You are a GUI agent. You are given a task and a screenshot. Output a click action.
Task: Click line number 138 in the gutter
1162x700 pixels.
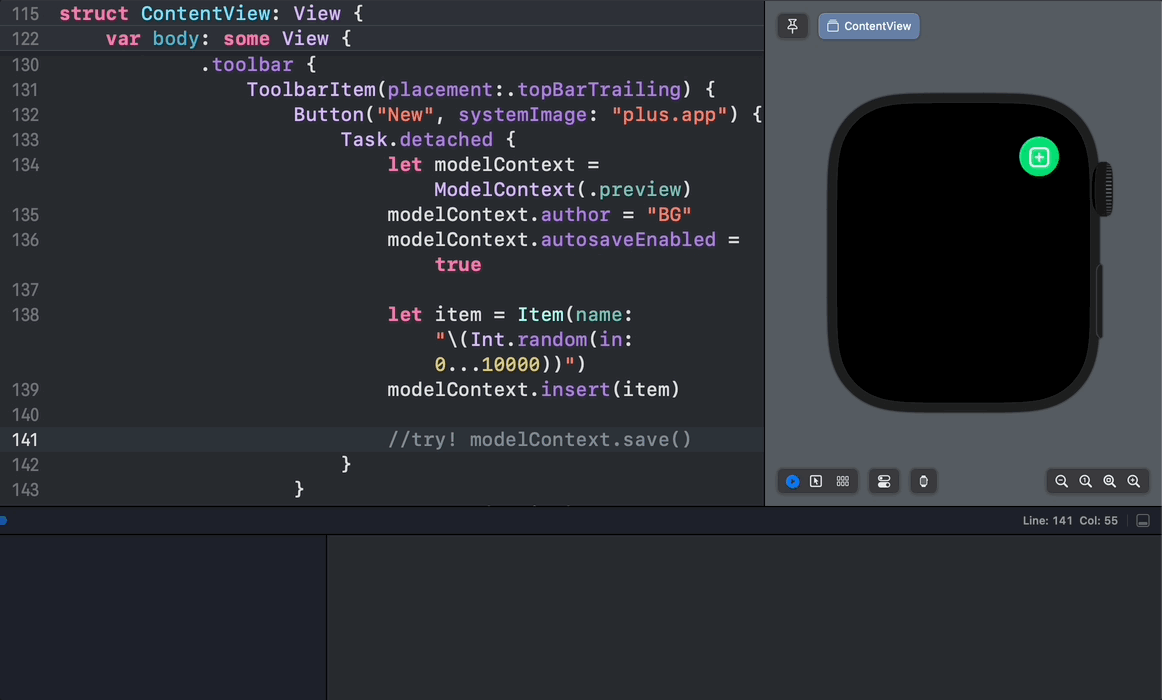coord(25,315)
